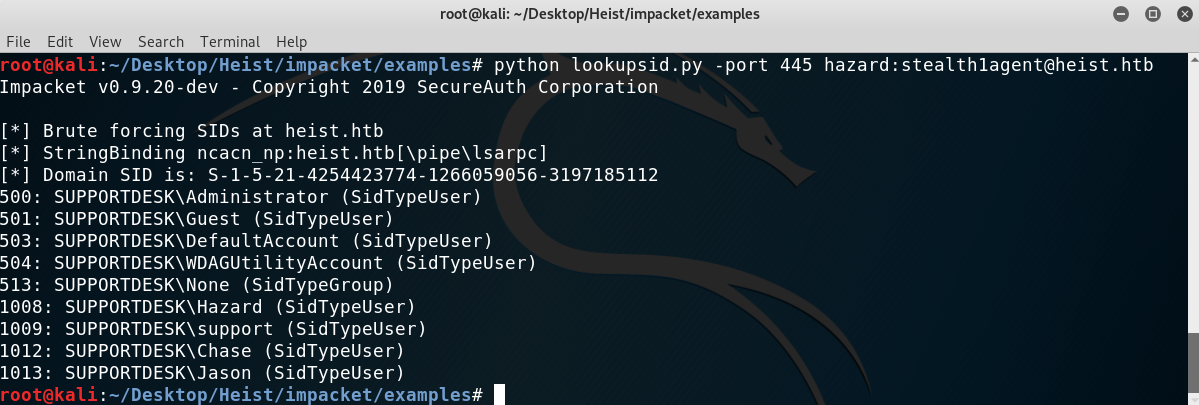Click the SUPPORTDESK\Jason output line

coord(202,373)
